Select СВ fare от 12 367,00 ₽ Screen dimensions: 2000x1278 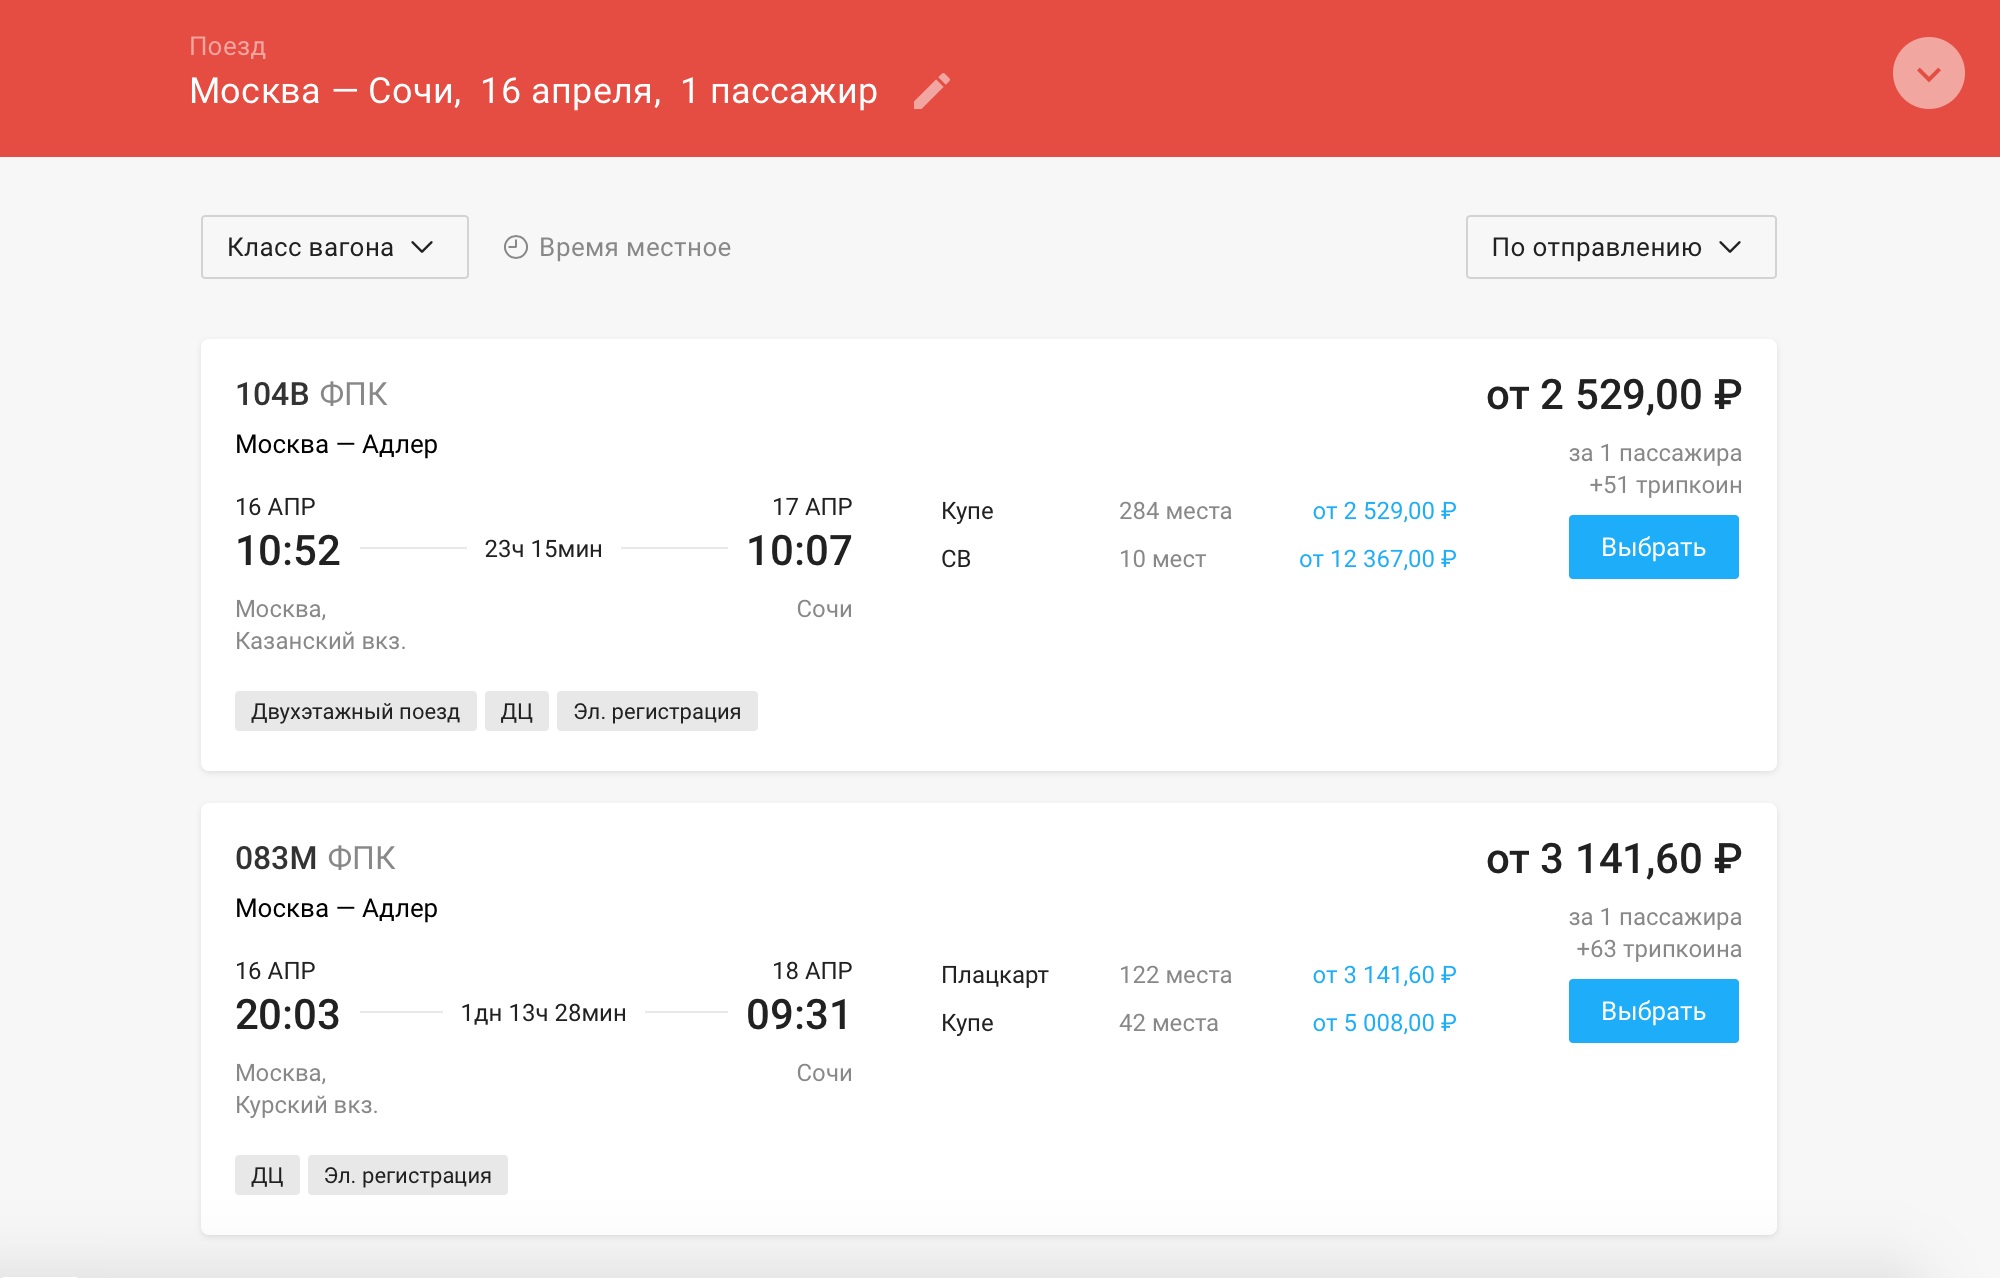[x=1377, y=559]
